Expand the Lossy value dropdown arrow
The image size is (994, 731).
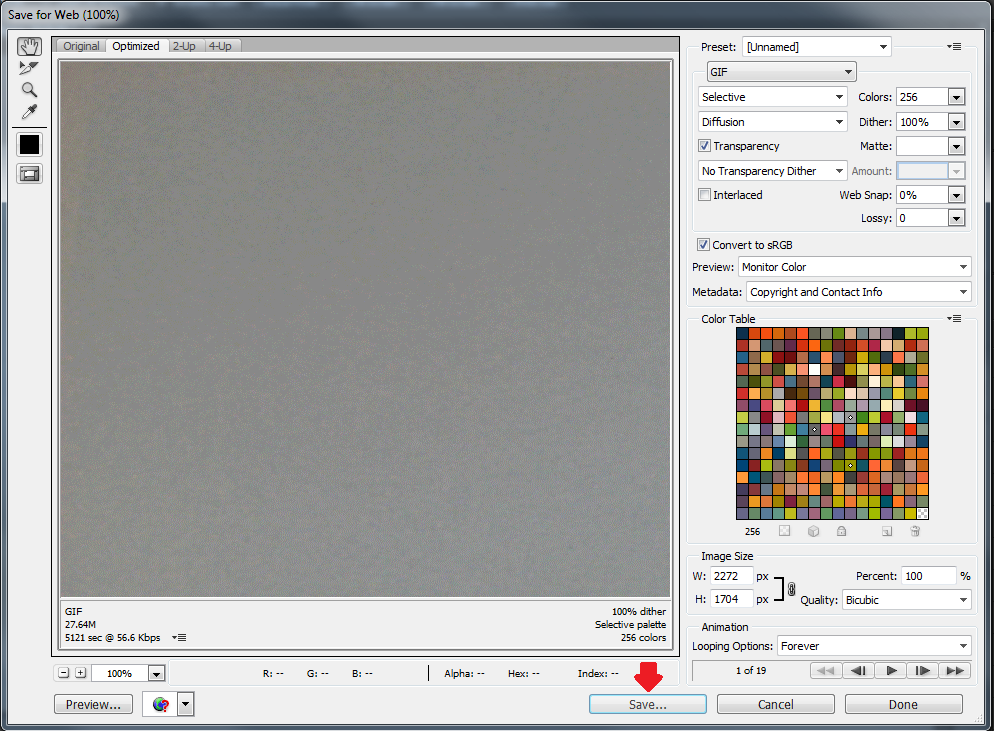pyautogui.click(x=957, y=218)
